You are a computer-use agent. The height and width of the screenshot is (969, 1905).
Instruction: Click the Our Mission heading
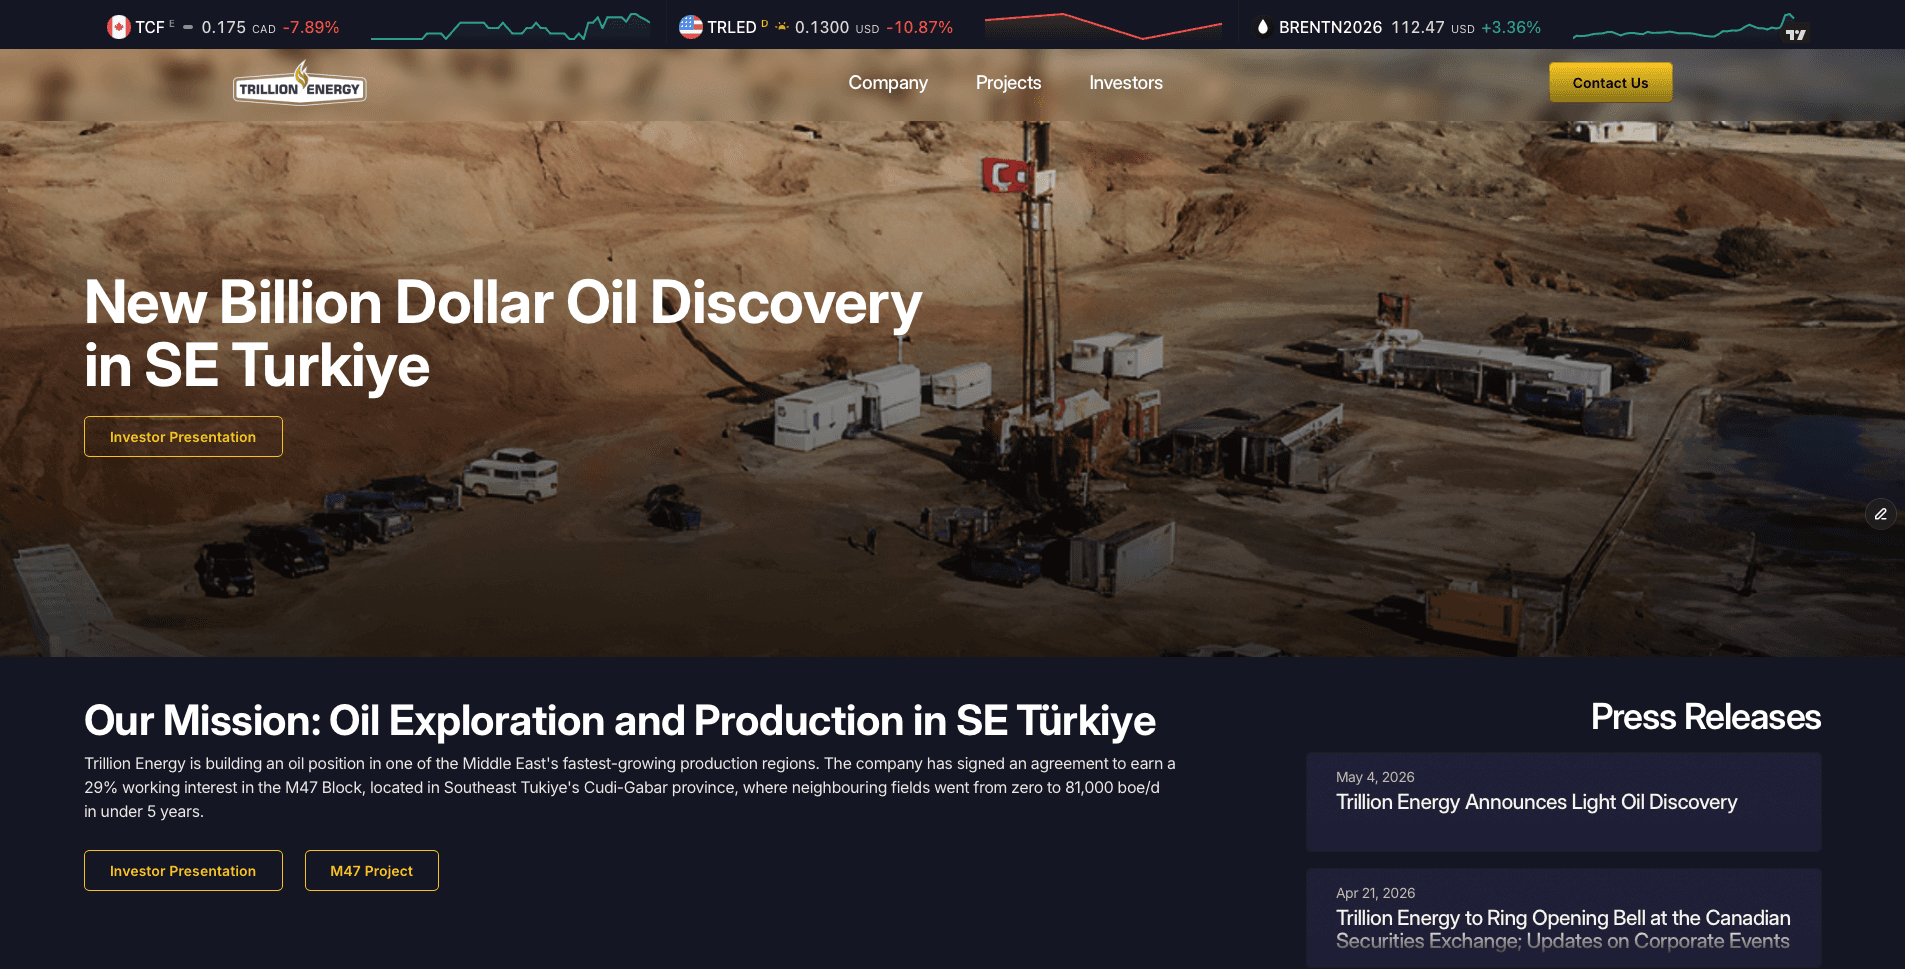tap(620, 721)
